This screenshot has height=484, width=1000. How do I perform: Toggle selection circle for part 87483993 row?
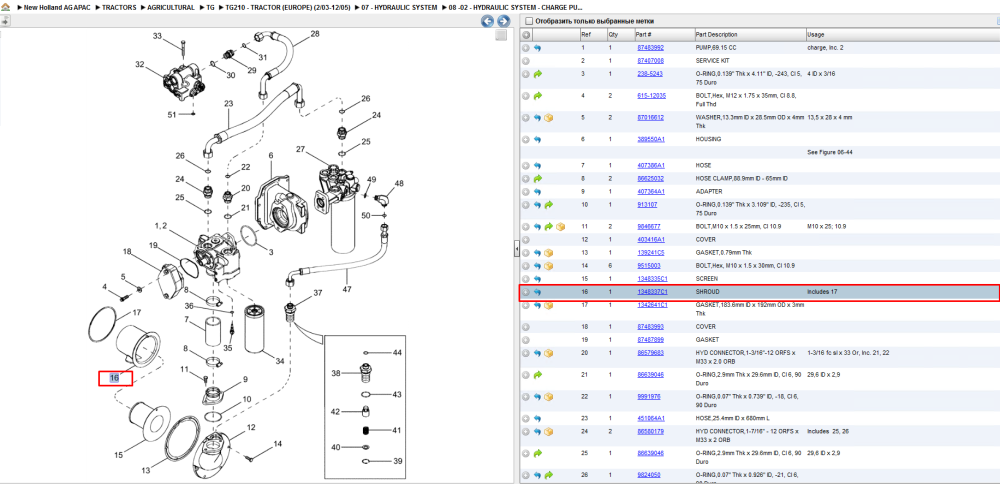point(526,326)
